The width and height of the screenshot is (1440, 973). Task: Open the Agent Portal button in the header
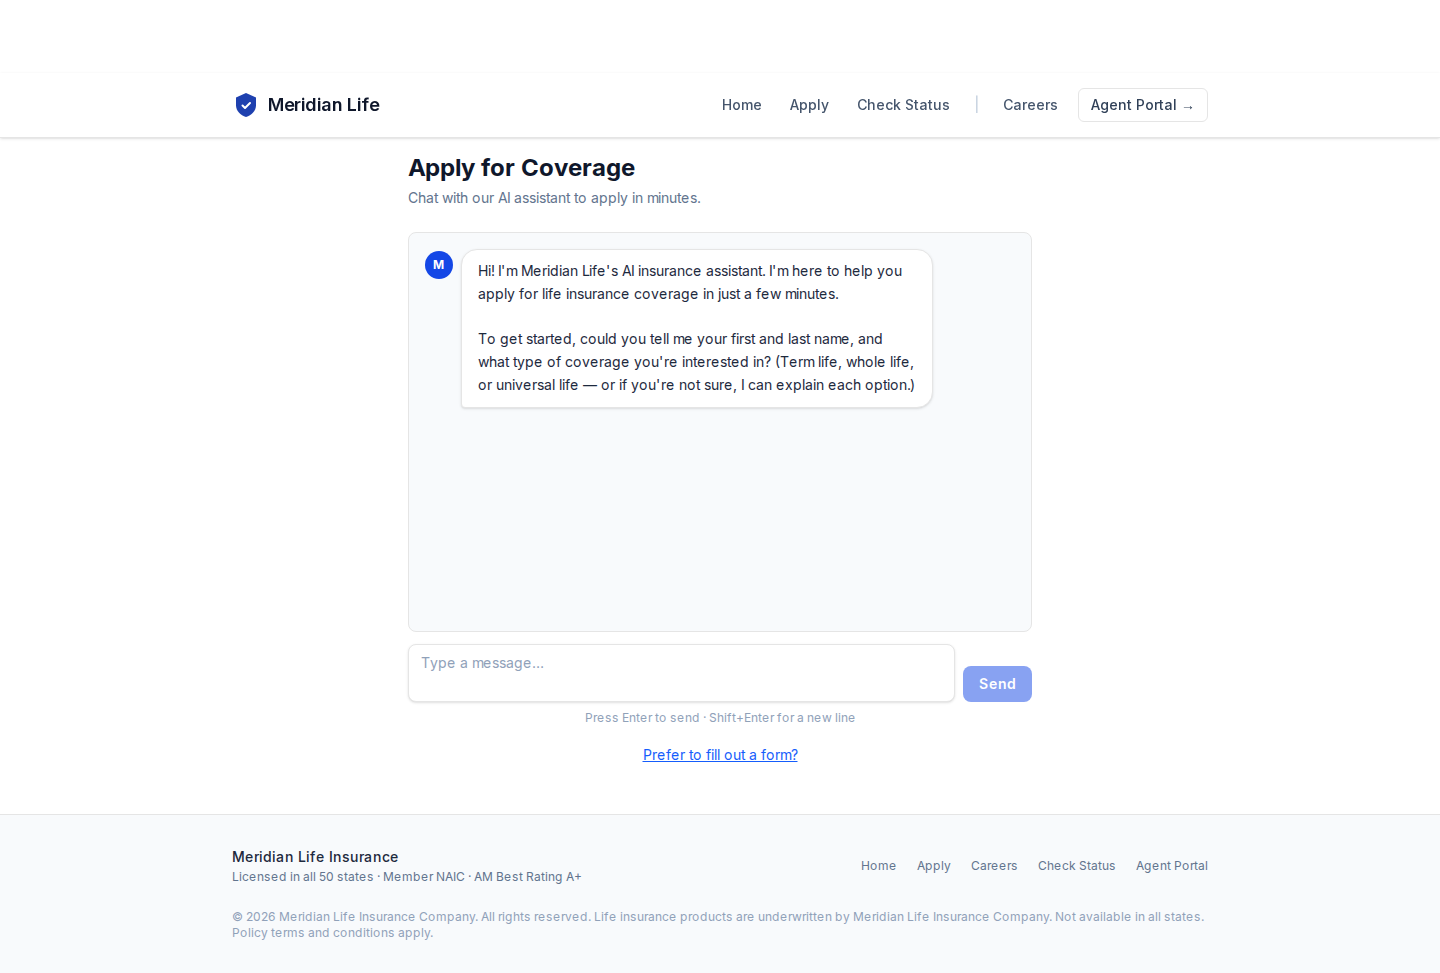[1143, 105]
